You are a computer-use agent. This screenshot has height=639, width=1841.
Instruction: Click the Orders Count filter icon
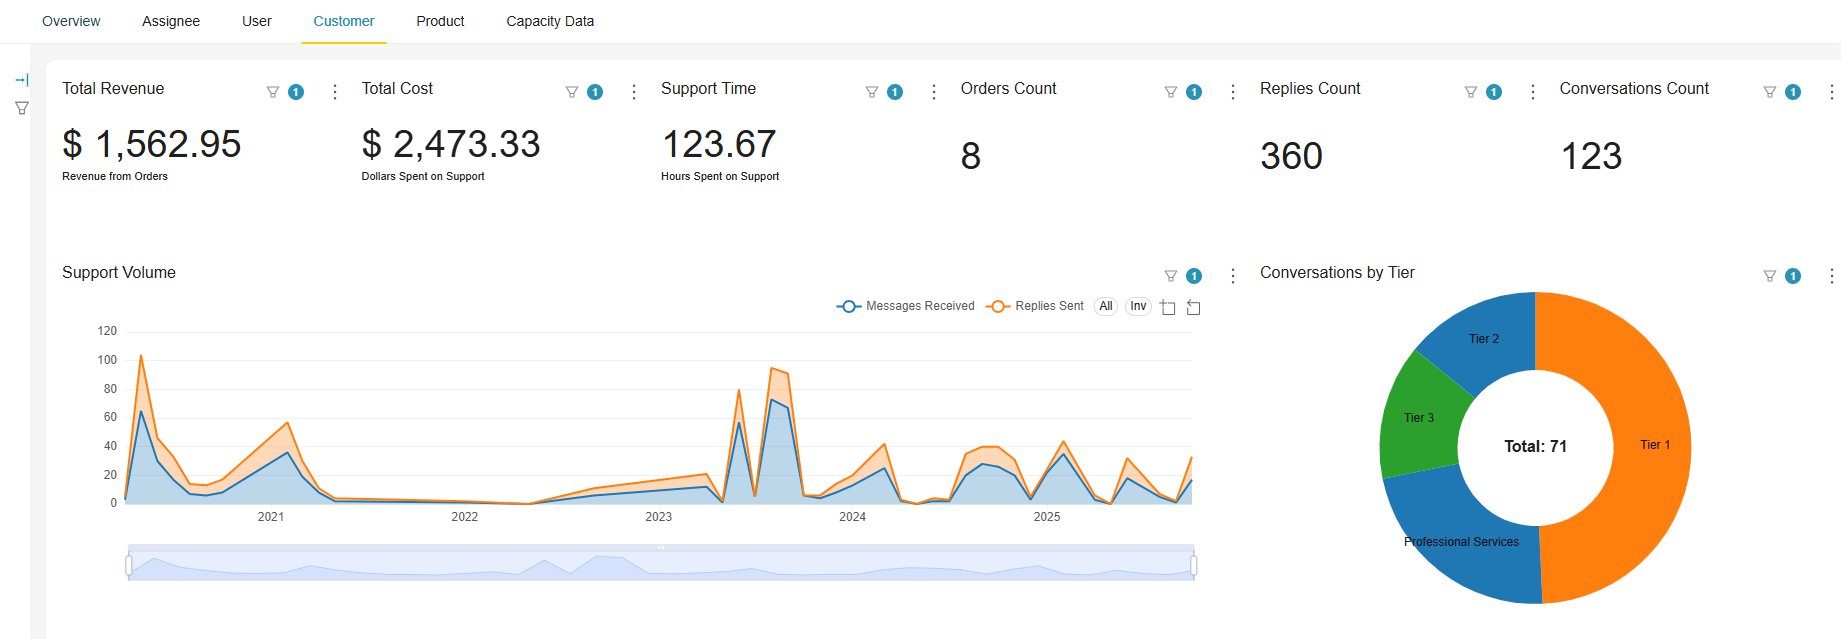(1171, 92)
